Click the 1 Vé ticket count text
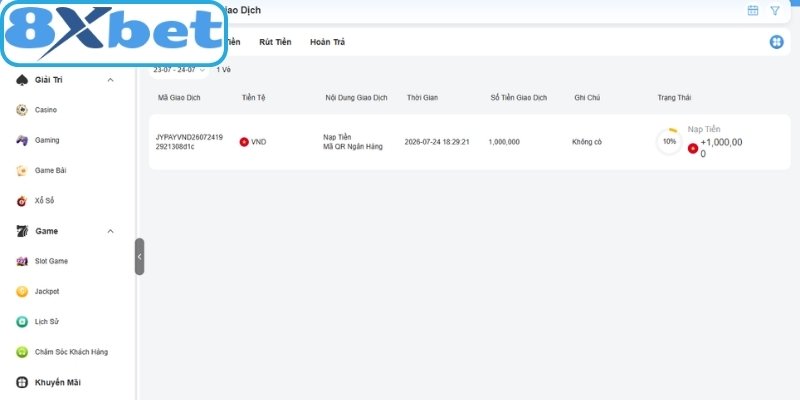This screenshot has width=800, height=400. (x=223, y=70)
